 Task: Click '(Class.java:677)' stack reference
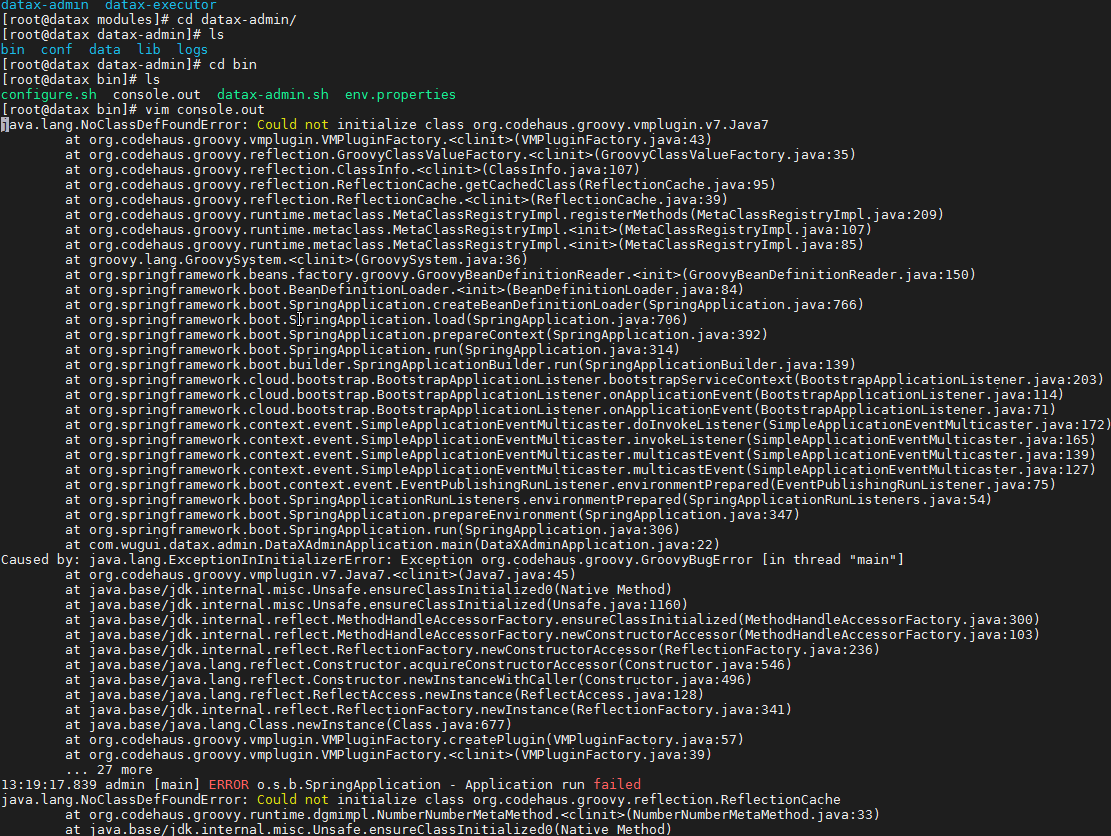[449, 725]
